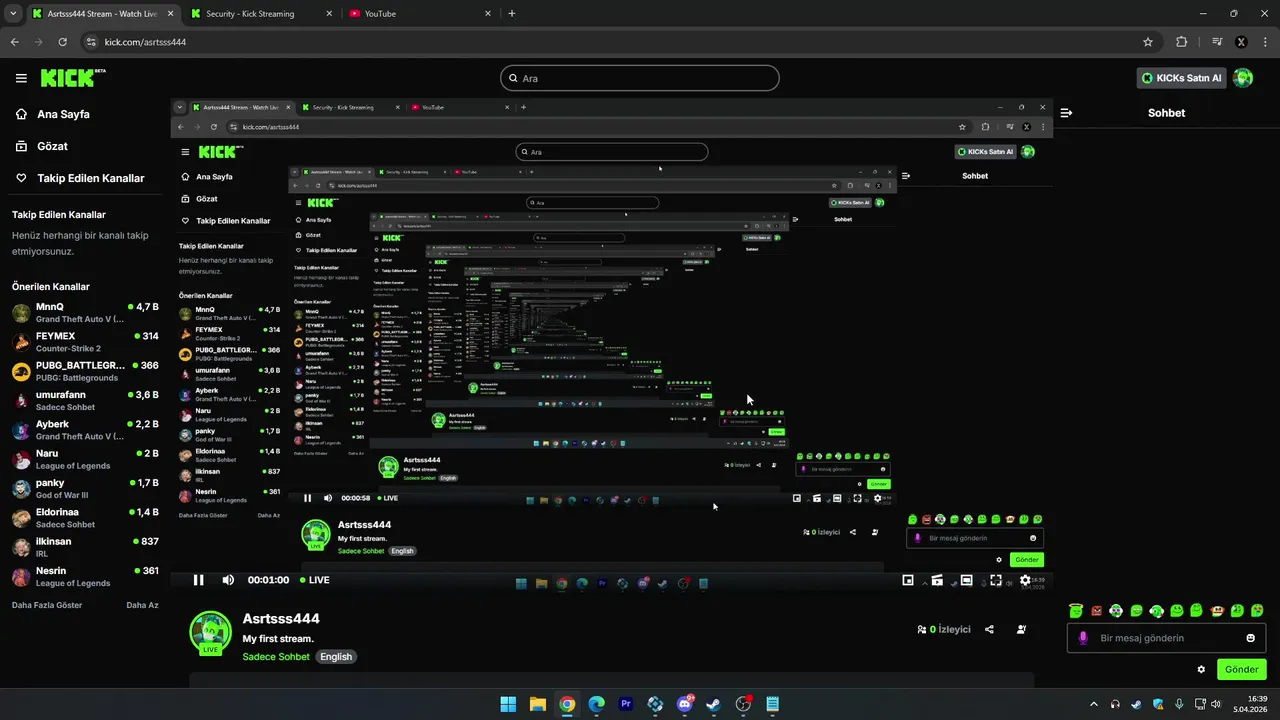This screenshot has width=1280, height=720.
Task: Open the tab search dropdown
Action: (x=13, y=14)
